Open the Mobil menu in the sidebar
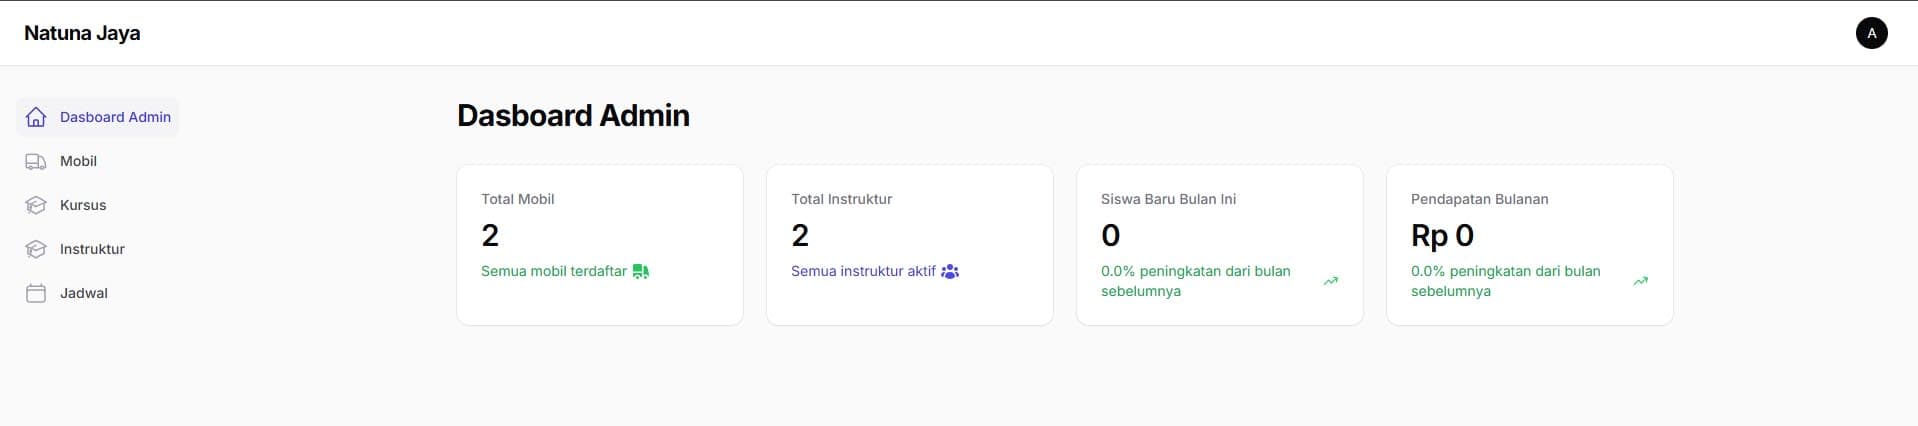1918x426 pixels. [78, 161]
